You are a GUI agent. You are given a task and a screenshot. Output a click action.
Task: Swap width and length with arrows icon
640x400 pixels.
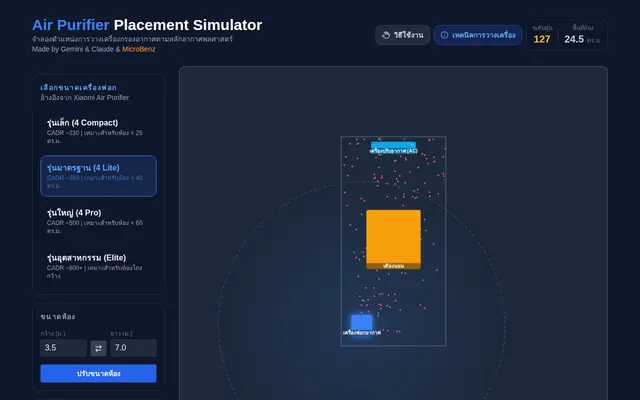(x=98, y=348)
